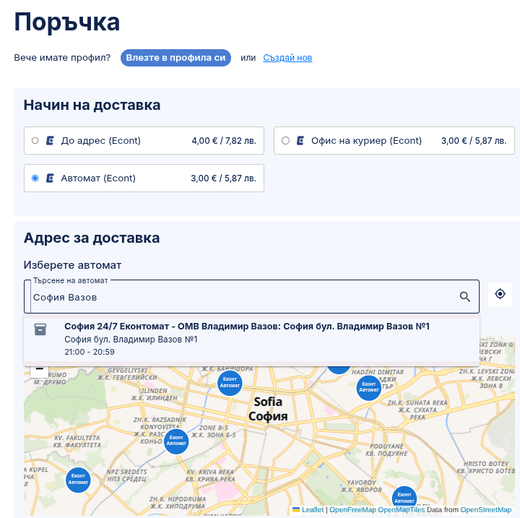The image size is (520, 518).
Task: Click the locate-me target icon
Action: click(500, 294)
